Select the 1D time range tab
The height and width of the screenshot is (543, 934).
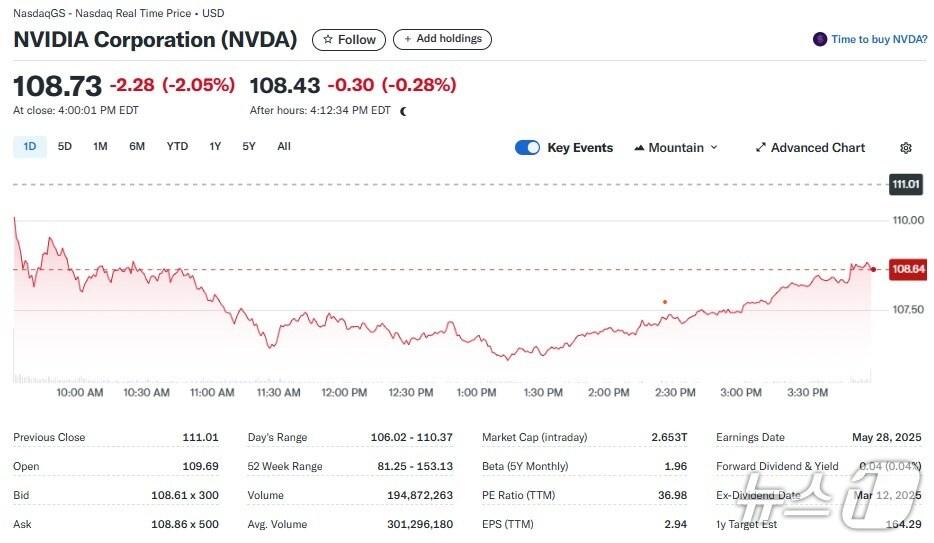point(30,147)
